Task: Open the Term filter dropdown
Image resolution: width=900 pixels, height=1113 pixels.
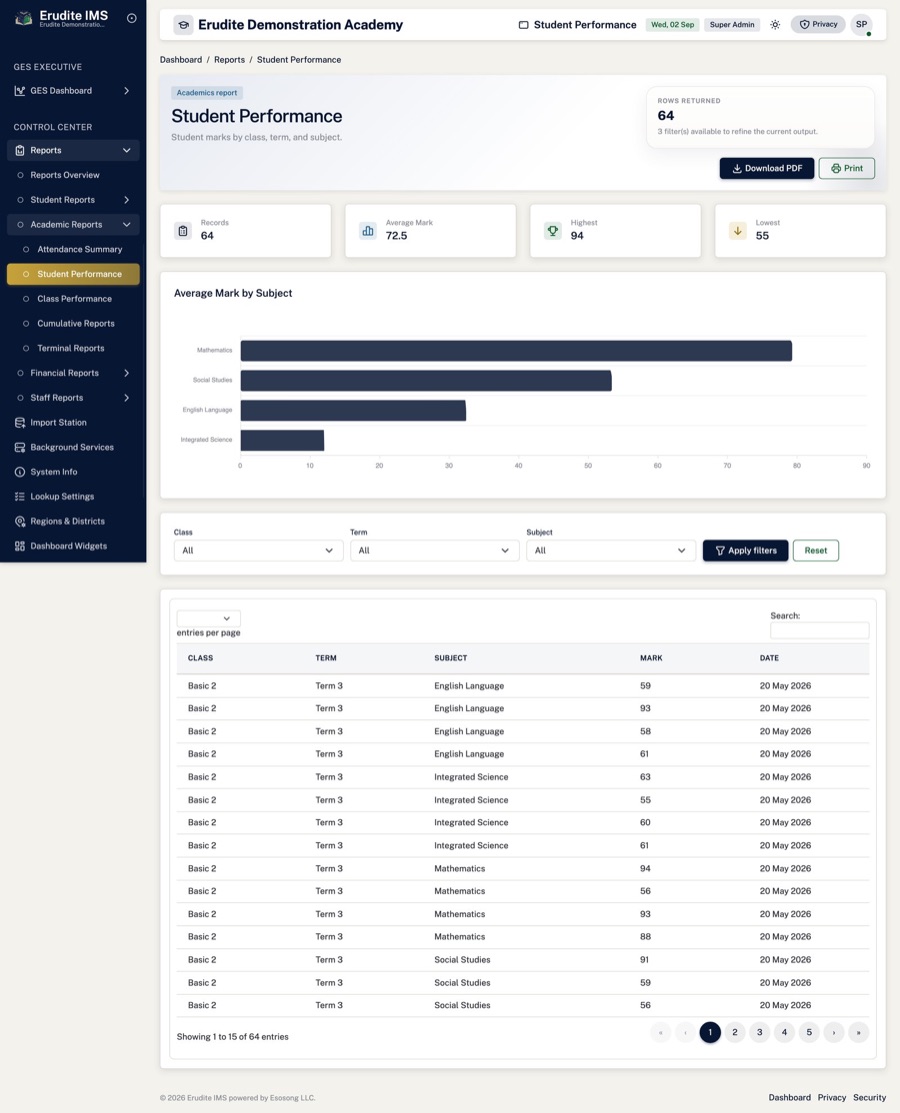Action: (x=434, y=550)
